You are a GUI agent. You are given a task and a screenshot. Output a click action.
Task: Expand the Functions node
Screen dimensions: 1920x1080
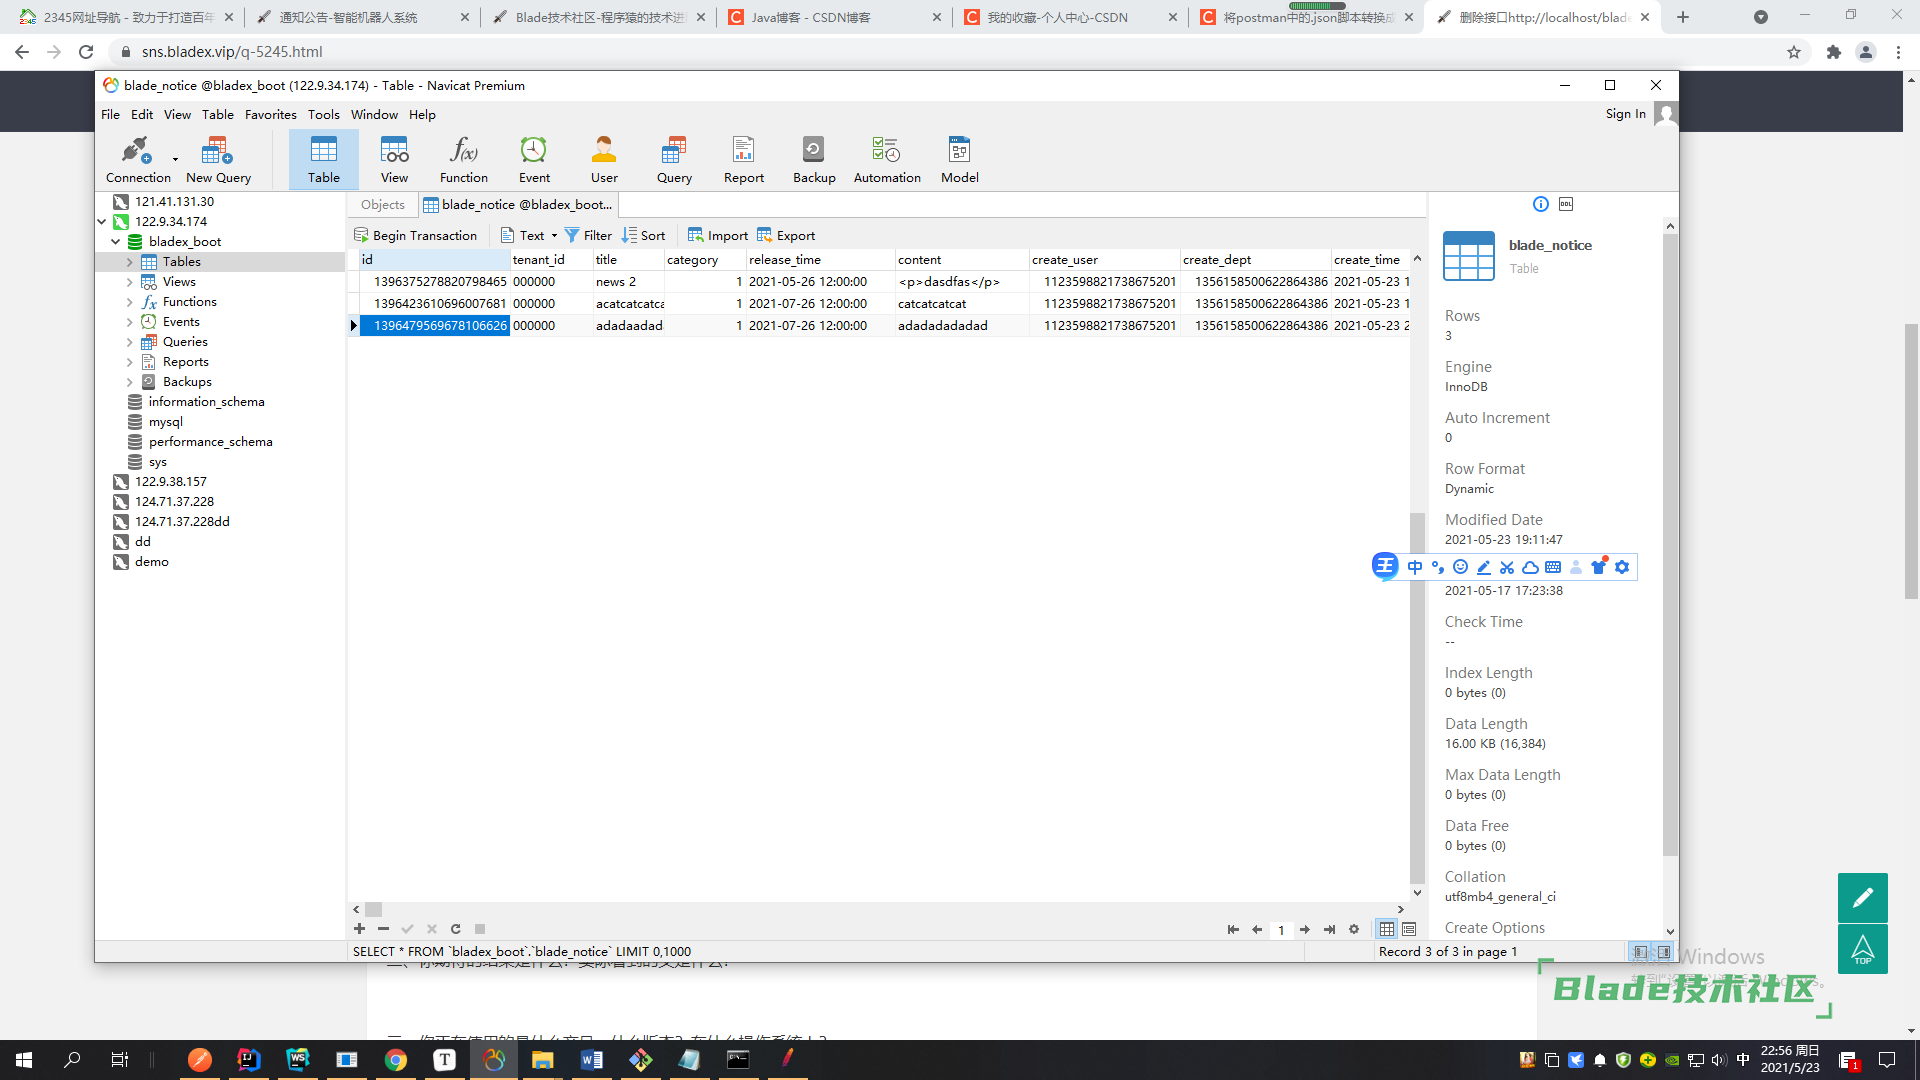click(x=130, y=302)
